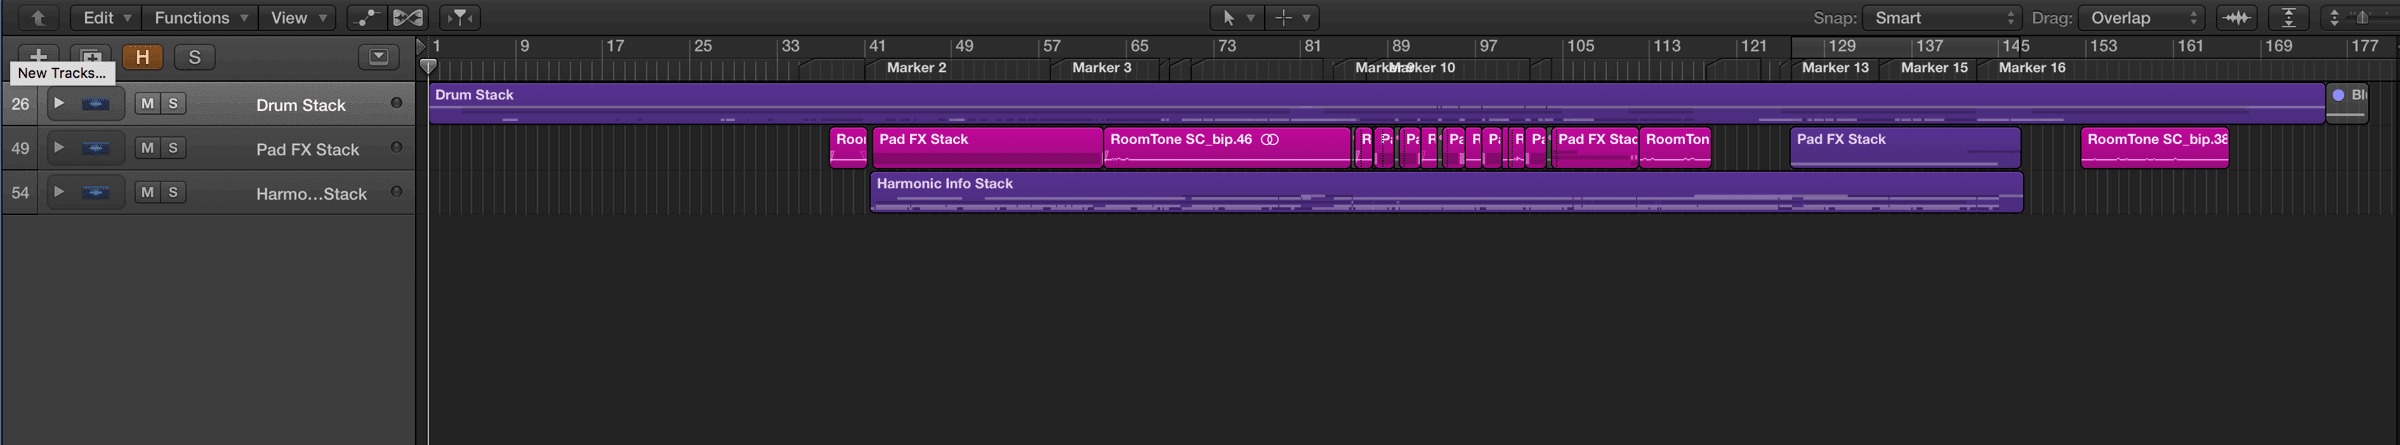This screenshot has height=445, width=2400.
Task: Click the Harmo...Stack track name
Action: pos(312,193)
